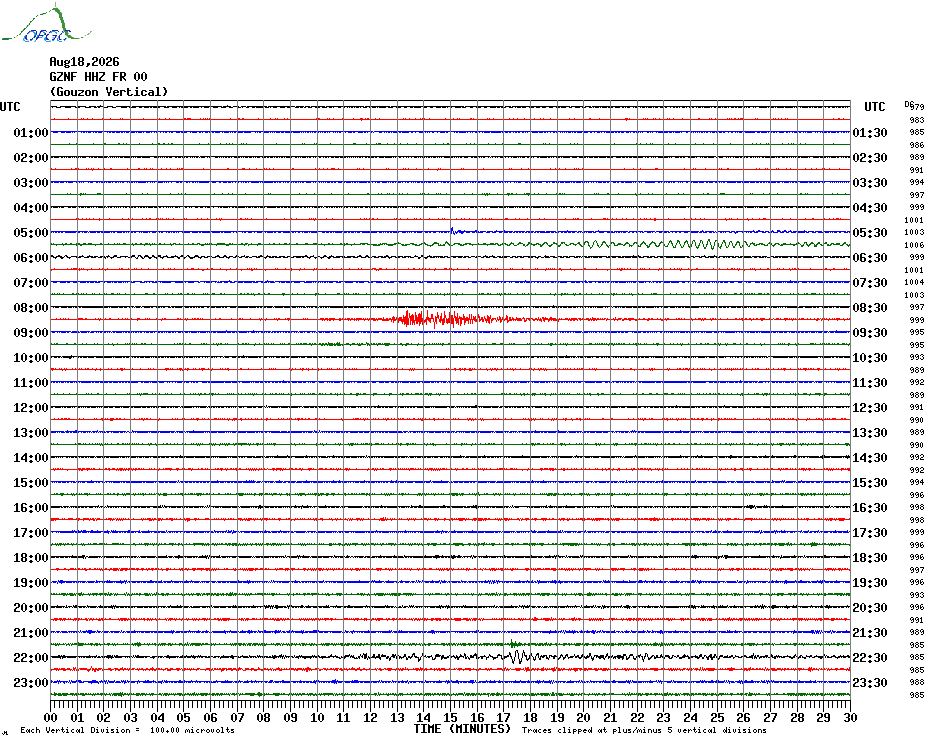Image resolution: width=930 pixels, height=744 pixels.
Task: Click the 23:00 hour label
Action: (31, 683)
